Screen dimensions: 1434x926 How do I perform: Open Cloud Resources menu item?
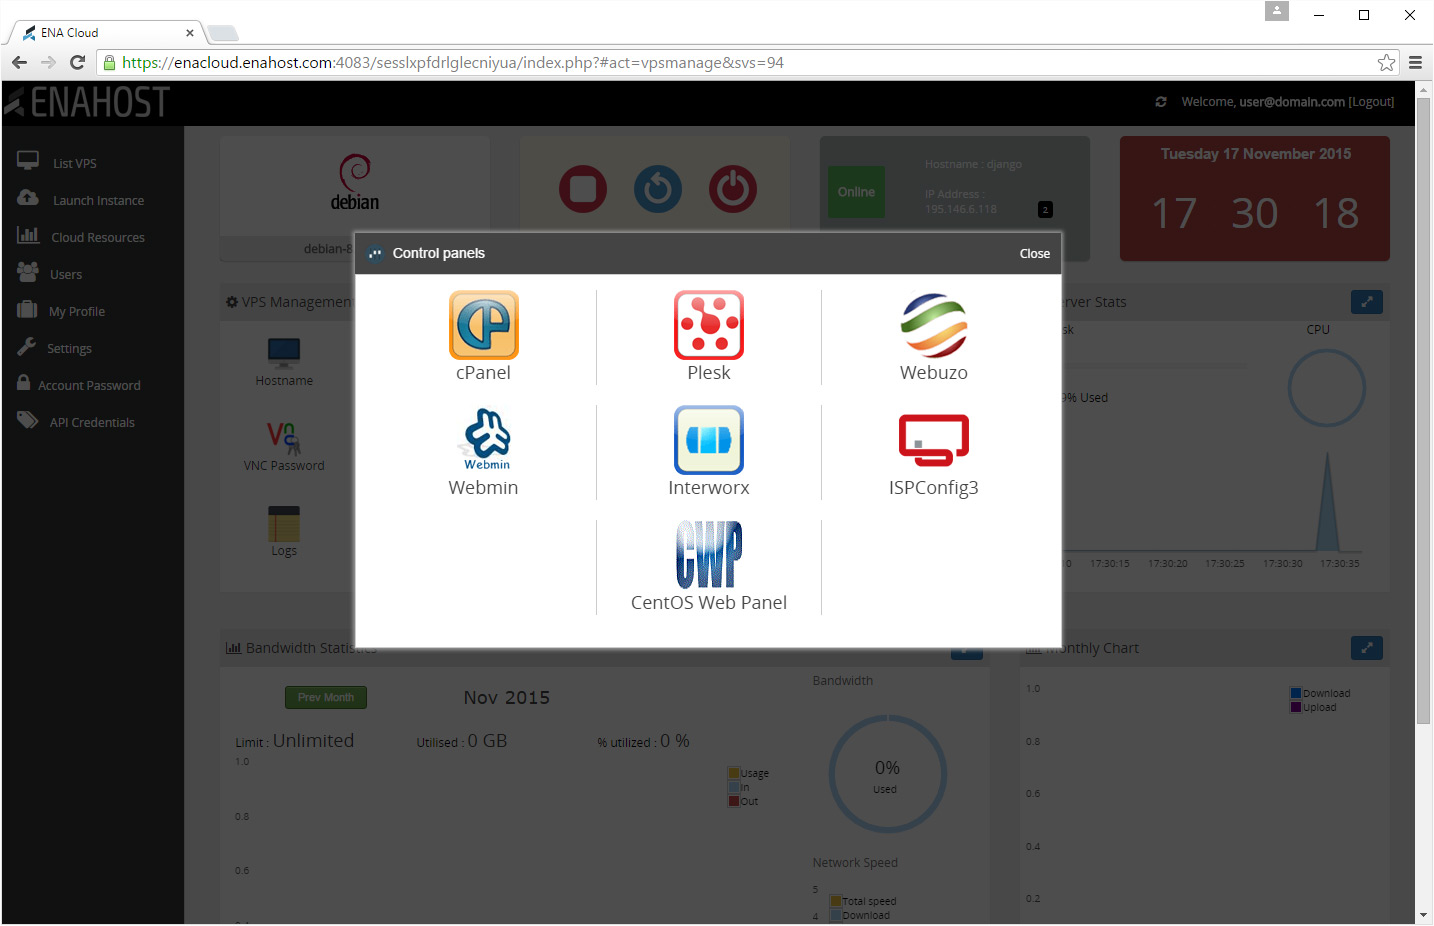click(x=98, y=238)
